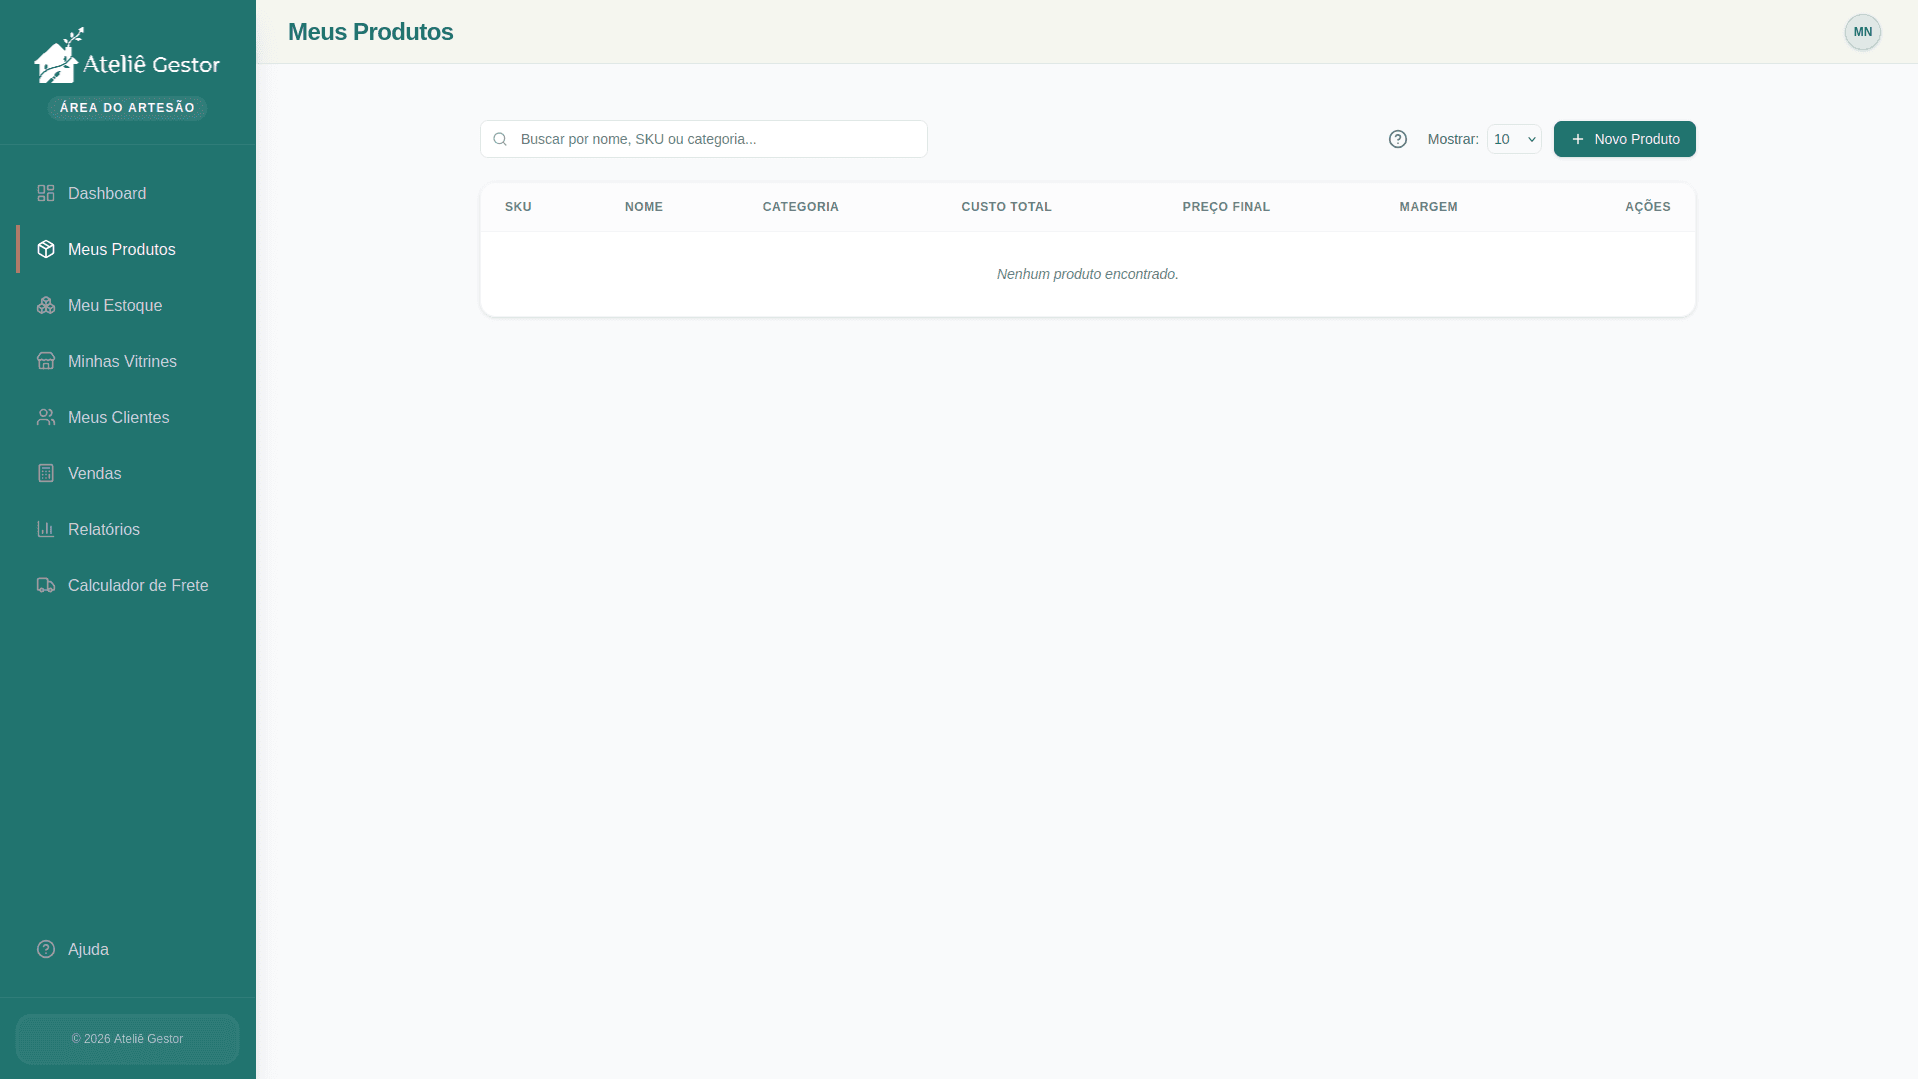Click the help question mark beside Mostrar
This screenshot has height=1079, width=1918.
point(1397,139)
